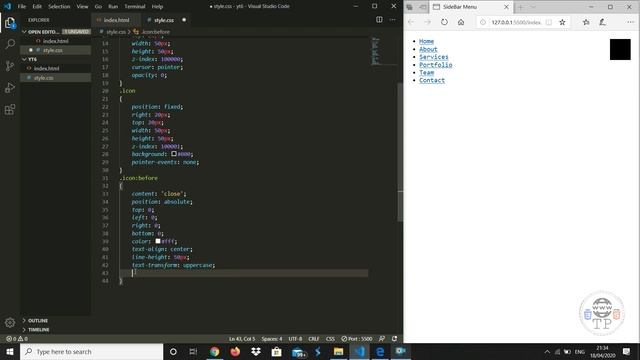
Task: Open the browser favorites hub icon
Action: pos(586,22)
